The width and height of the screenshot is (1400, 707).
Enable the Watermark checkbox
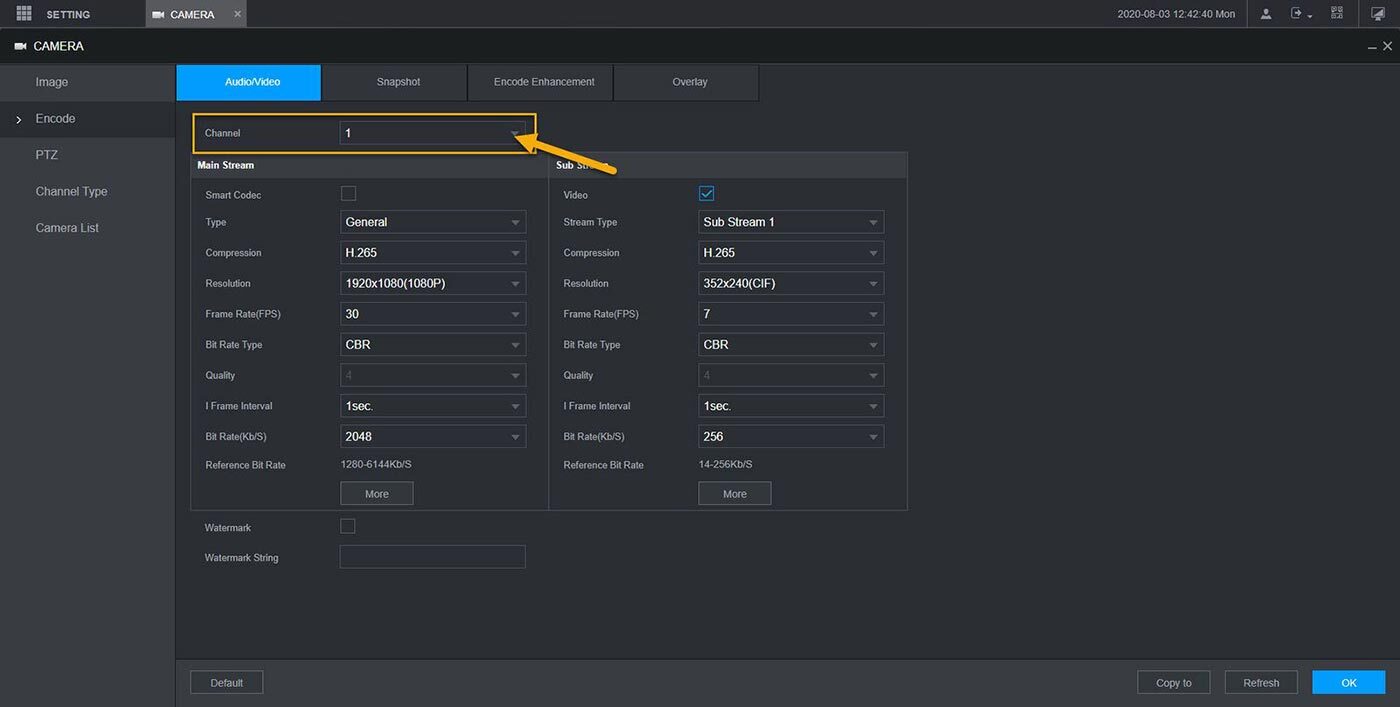point(348,526)
